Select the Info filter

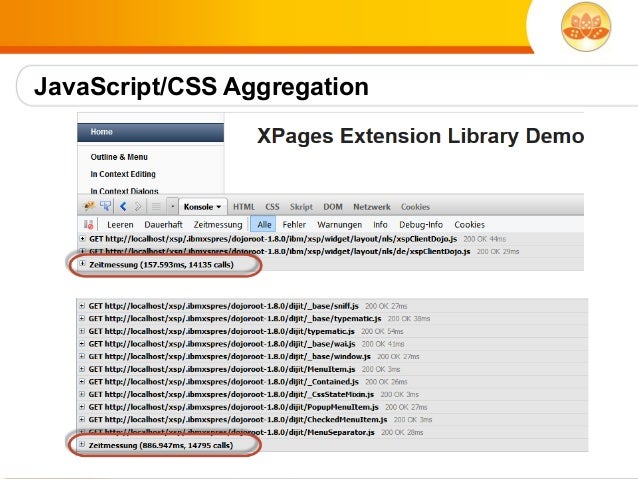coord(380,225)
